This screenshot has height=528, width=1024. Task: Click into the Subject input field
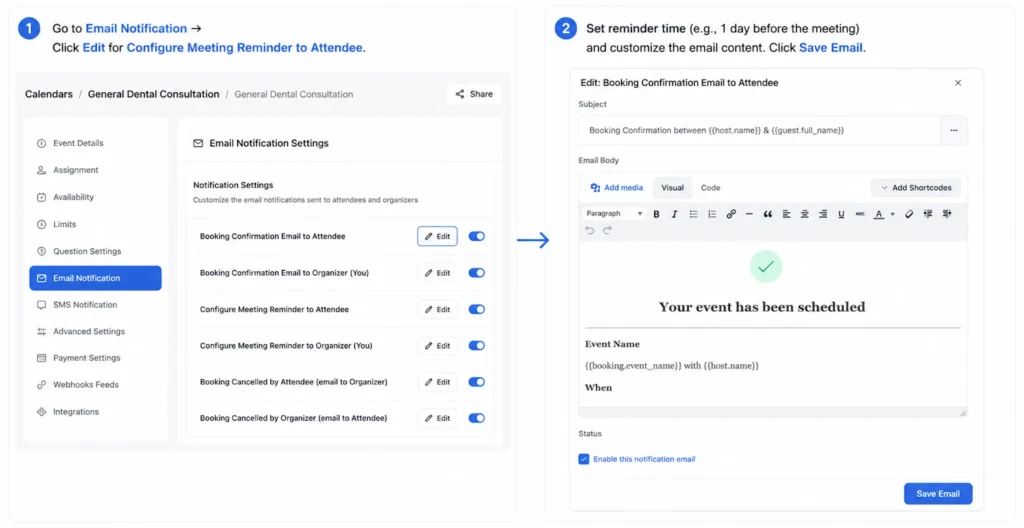click(x=760, y=131)
